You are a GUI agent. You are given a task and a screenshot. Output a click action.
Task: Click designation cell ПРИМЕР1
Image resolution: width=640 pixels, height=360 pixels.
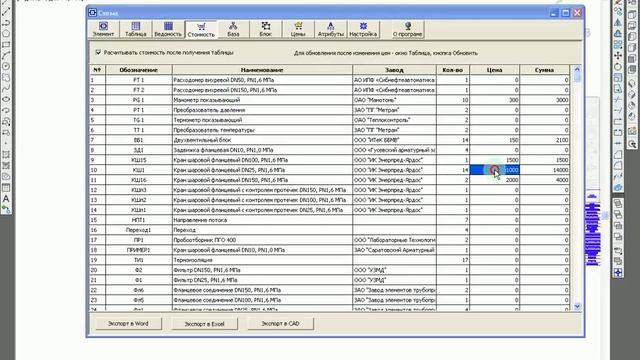[138, 250]
